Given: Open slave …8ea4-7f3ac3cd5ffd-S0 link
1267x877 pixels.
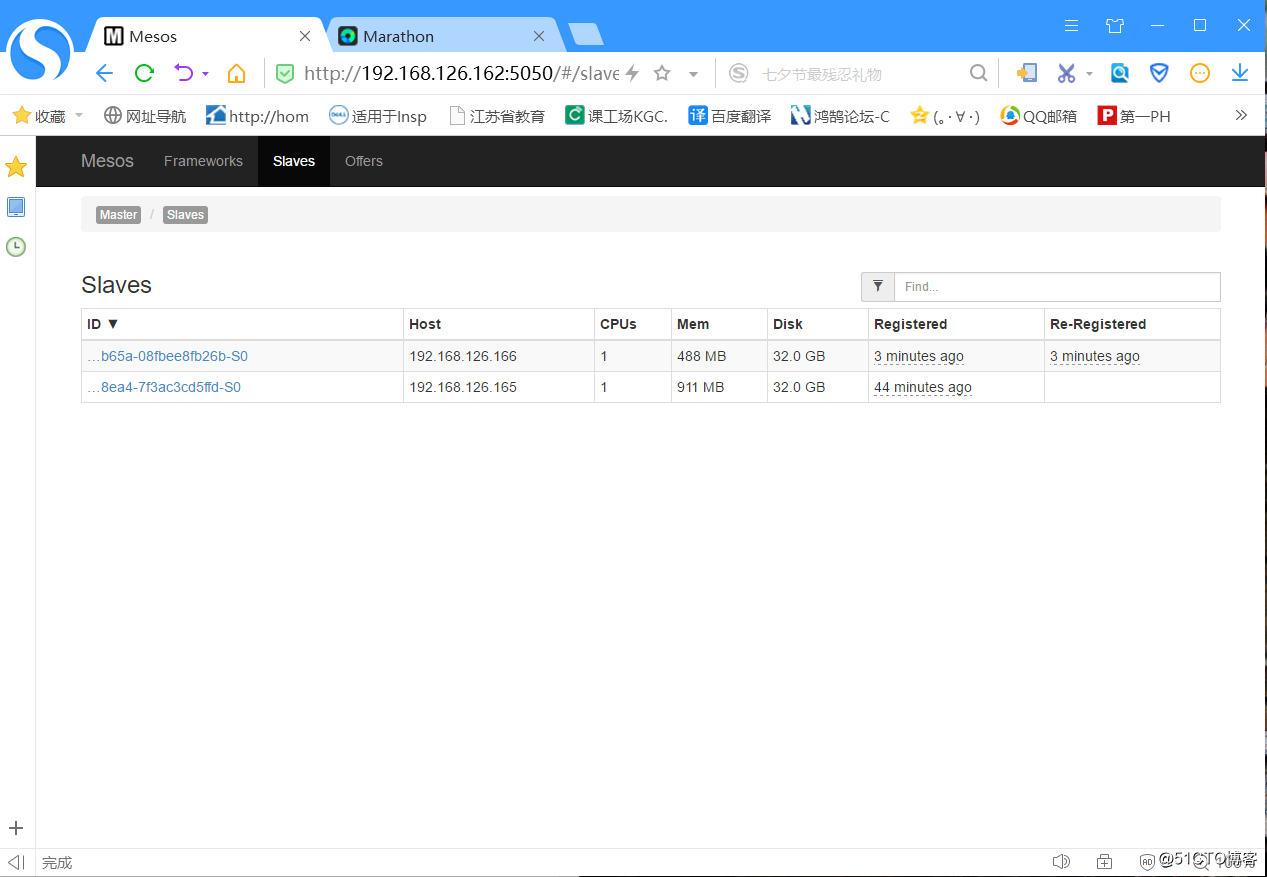Looking at the screenshot, I should click(164, 387).
